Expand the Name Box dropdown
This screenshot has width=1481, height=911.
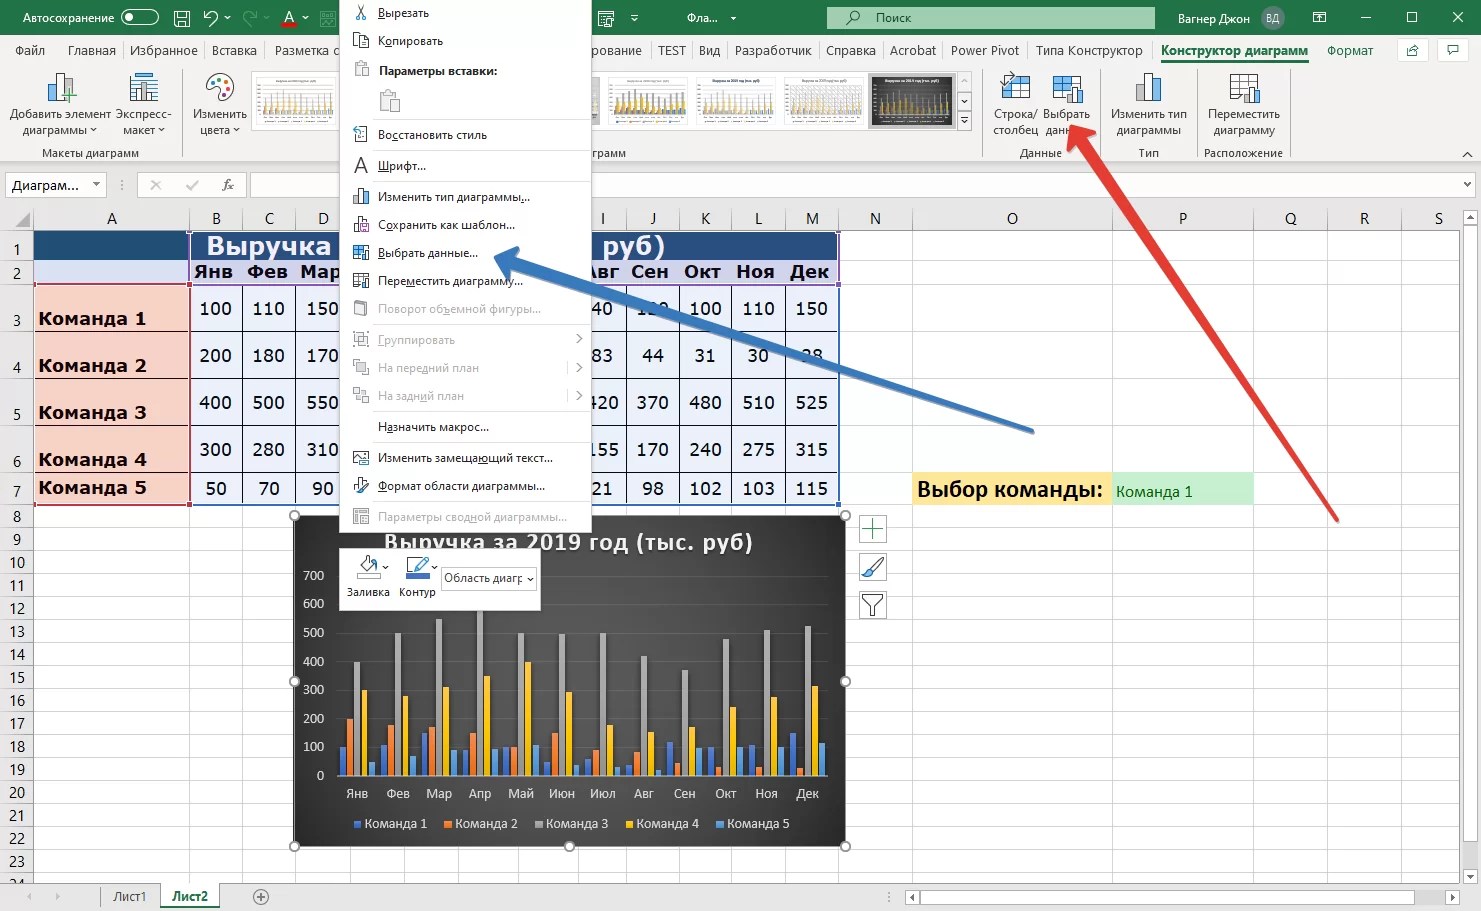coord(97,185)
